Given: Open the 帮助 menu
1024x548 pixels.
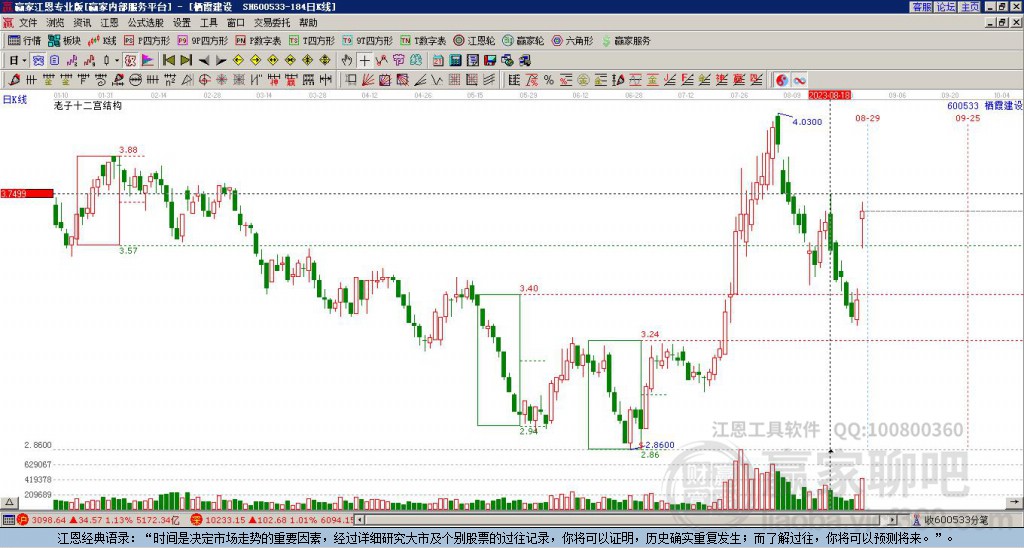Looking at the screenshot, I should click(308, 23).
